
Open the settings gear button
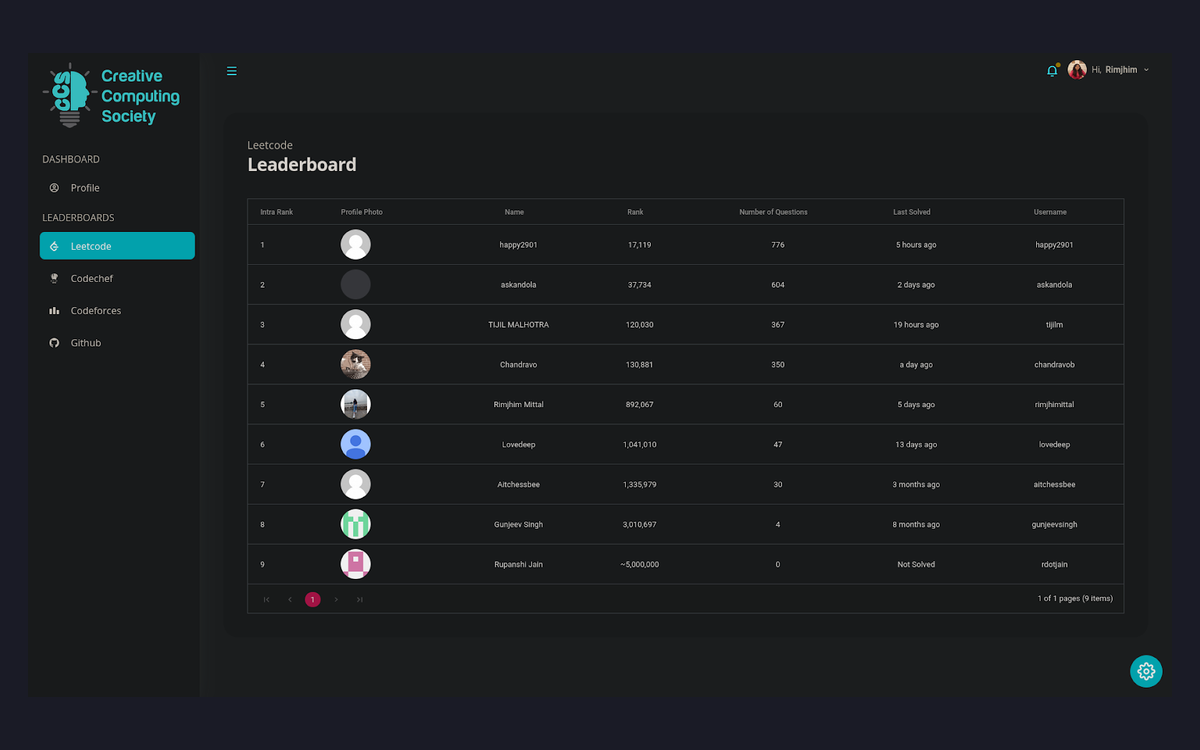(x=1146, y=671)
